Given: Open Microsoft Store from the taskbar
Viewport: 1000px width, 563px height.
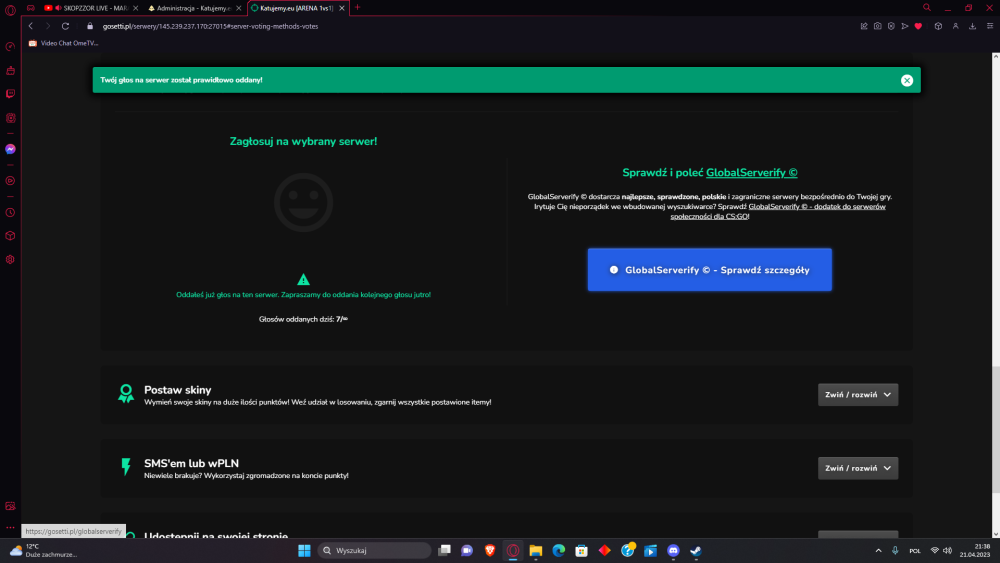Looking at the screenshot, I should (x=582, y=550).
